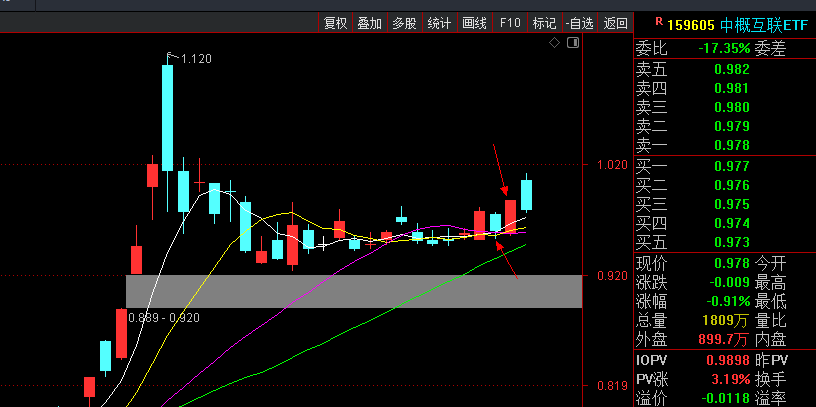
Task: Click the 今开 label
Action: (x=770, y=263)
